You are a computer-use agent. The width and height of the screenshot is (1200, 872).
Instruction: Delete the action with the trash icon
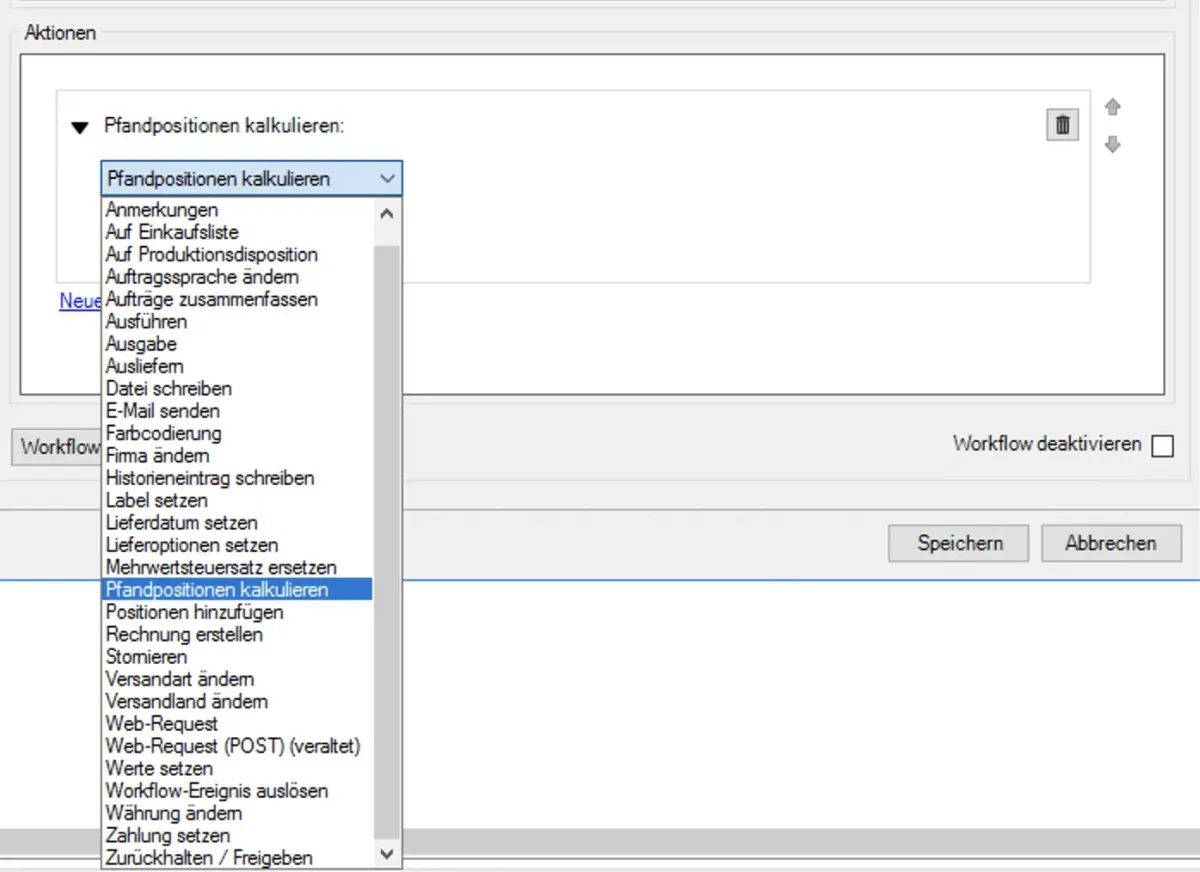[1062, 125]
